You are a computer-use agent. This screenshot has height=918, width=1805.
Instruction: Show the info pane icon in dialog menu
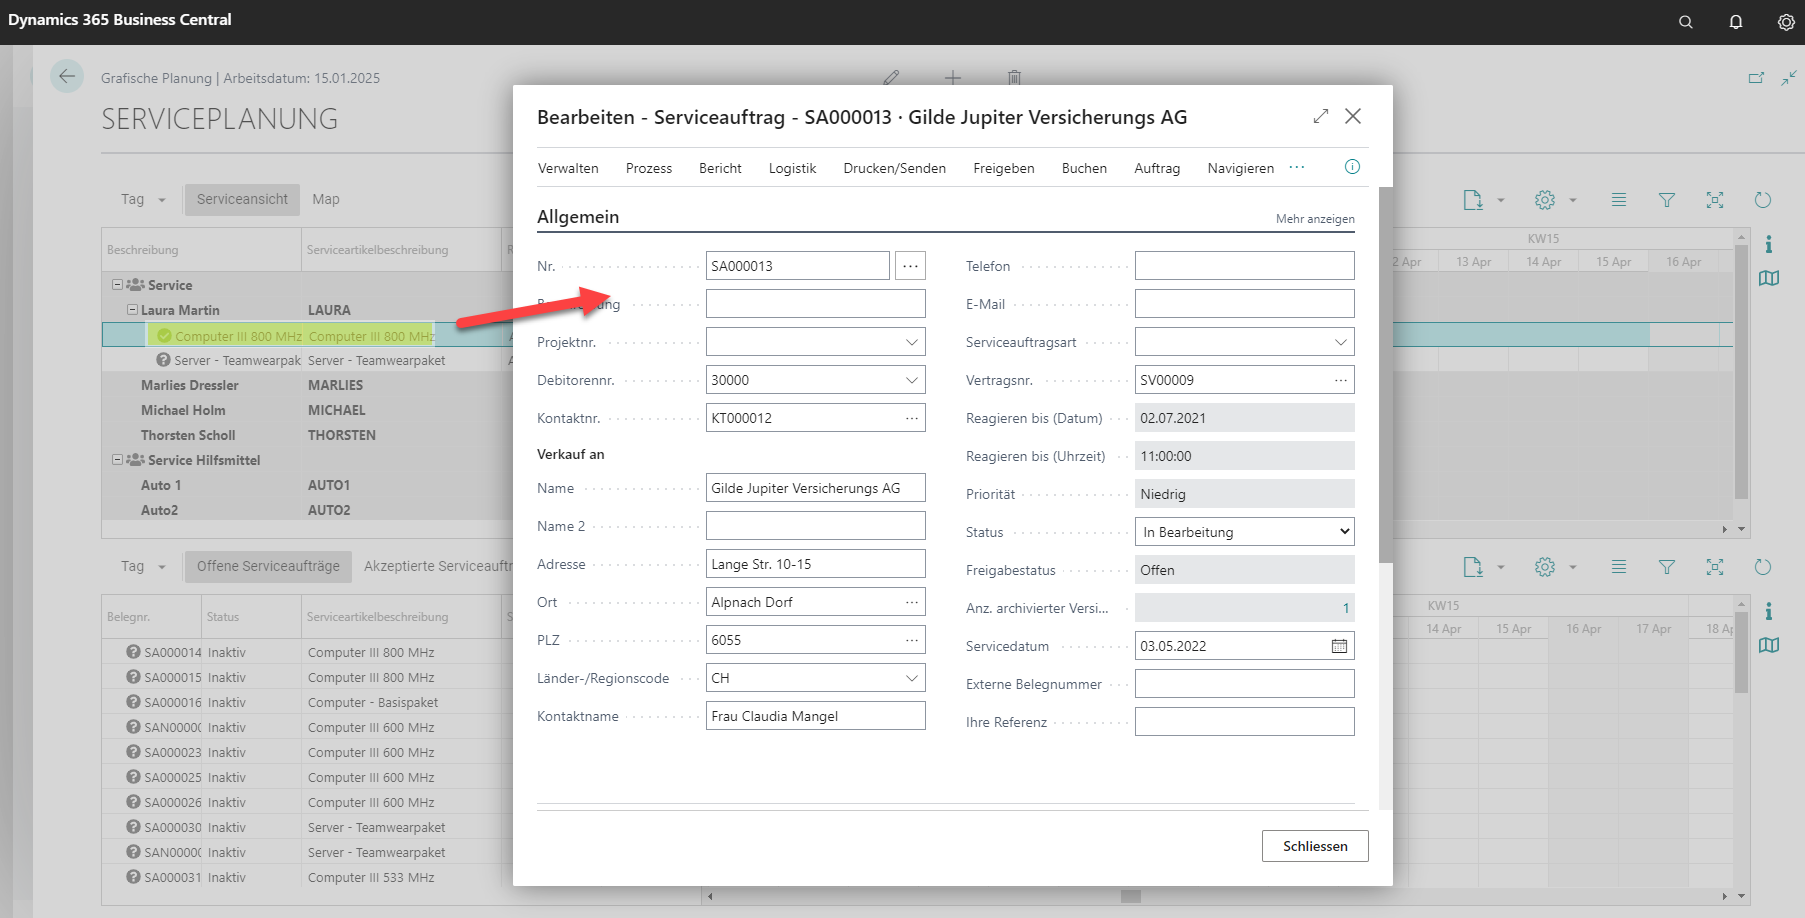(x=1352, y=167)
